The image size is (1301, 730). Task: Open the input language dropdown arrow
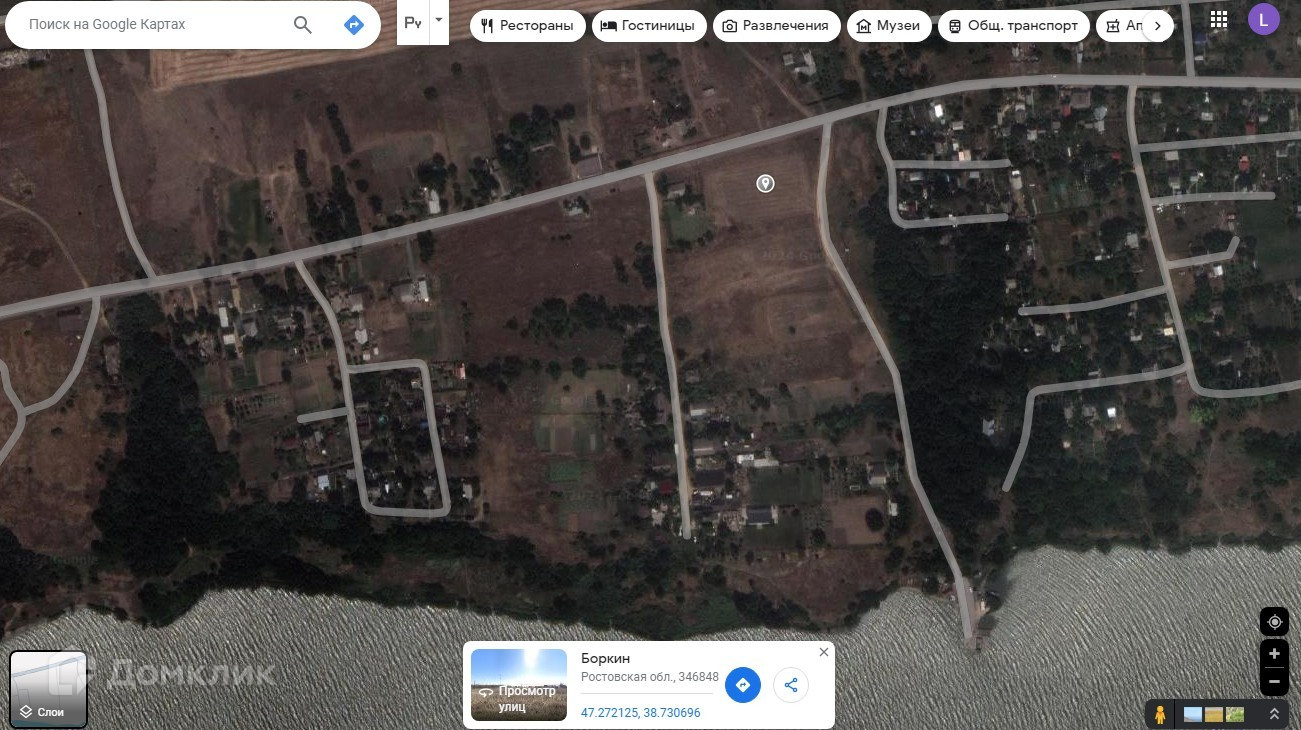(439, 20)
